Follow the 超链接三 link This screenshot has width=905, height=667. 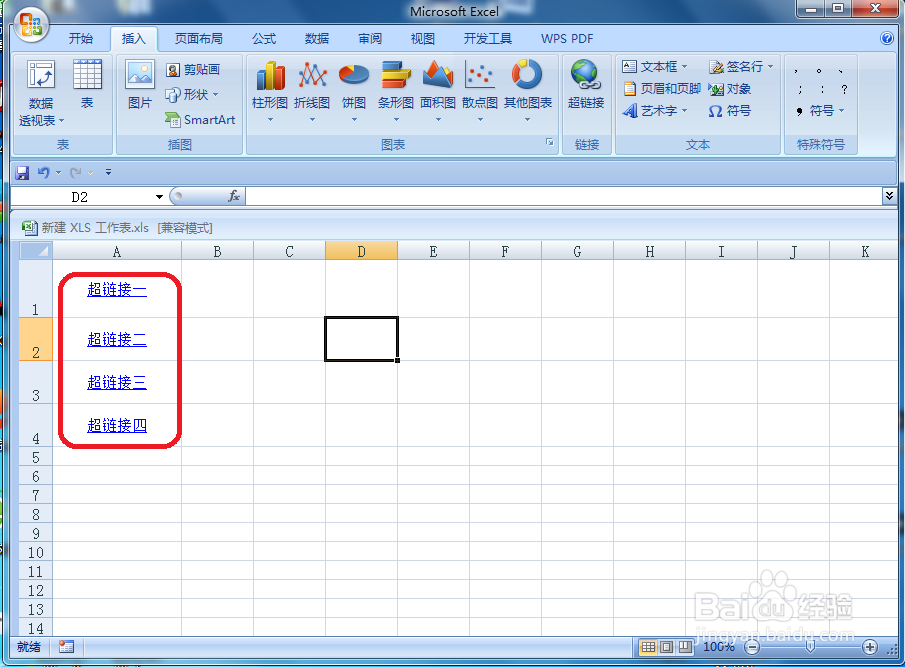(117, 382)
